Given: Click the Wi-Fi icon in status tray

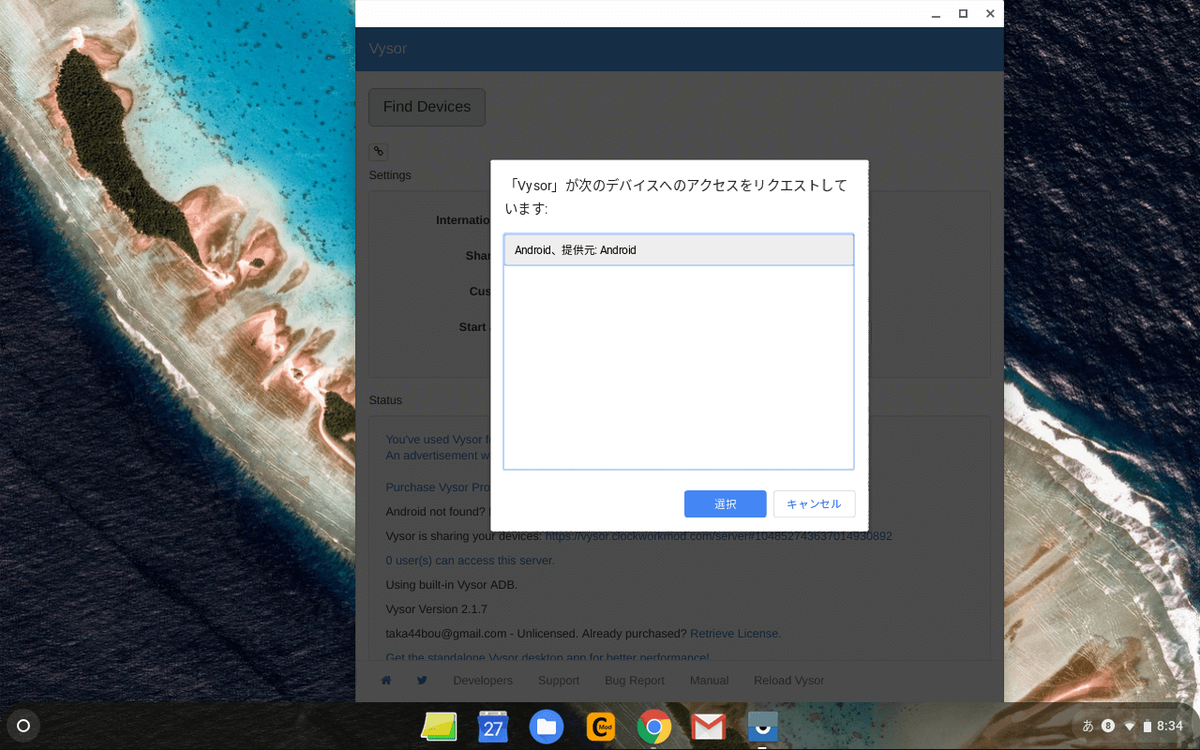Looking at the screenshot, I should point(1130,726).
